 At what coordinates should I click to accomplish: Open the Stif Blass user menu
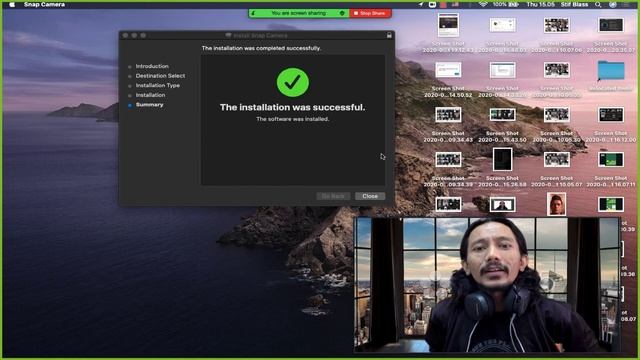click(x=574, y=4)
